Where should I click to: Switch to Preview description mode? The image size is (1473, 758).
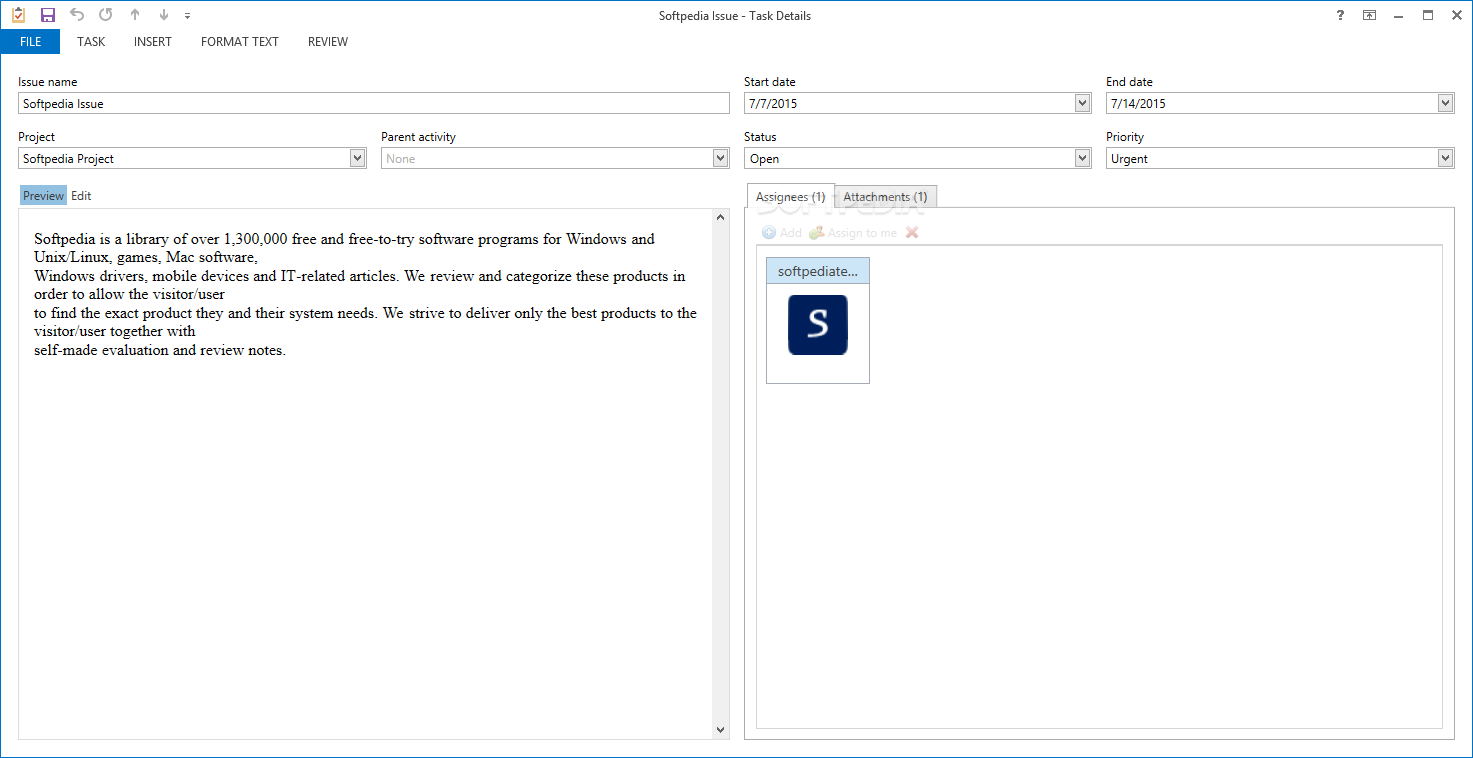point(43,196)
